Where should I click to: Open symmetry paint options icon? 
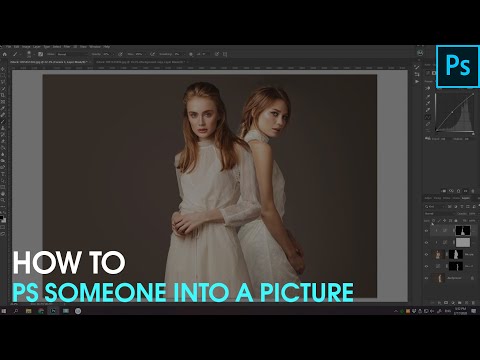(225, 54)
